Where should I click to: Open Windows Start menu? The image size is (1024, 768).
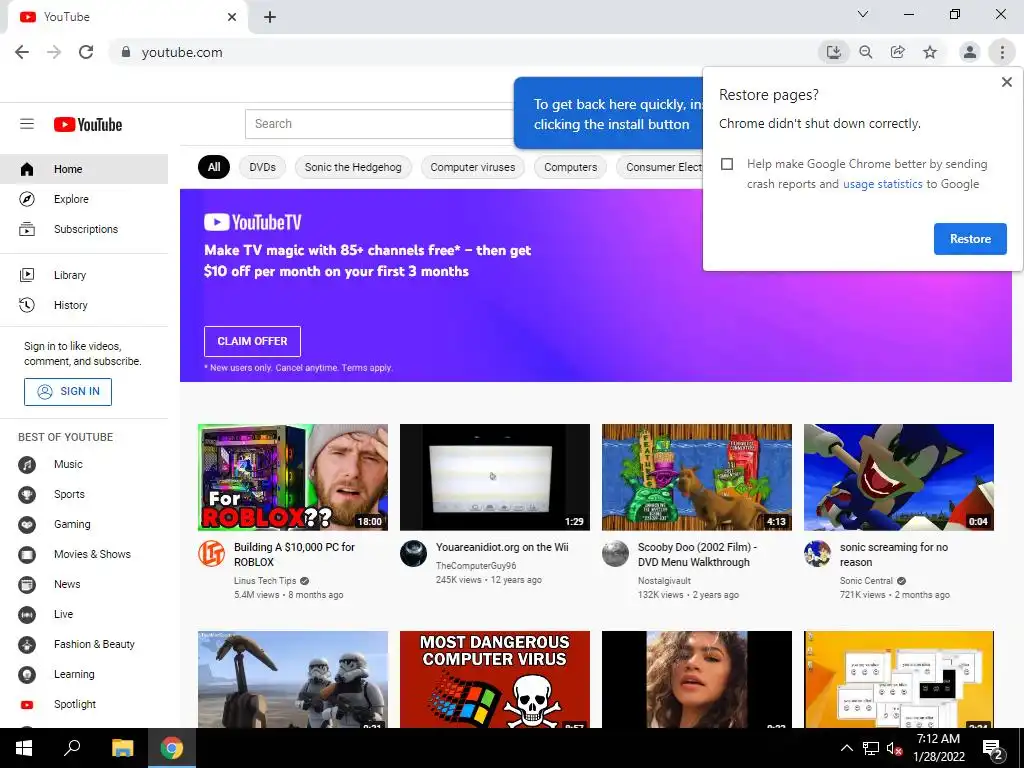pyautogui.click(x=24, y=748)
